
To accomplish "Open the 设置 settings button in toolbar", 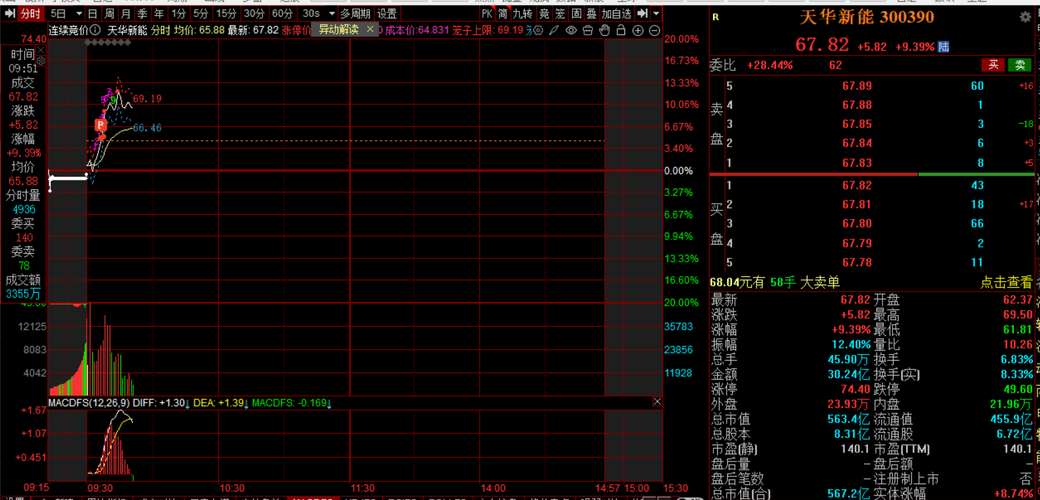I will (387, 14).
